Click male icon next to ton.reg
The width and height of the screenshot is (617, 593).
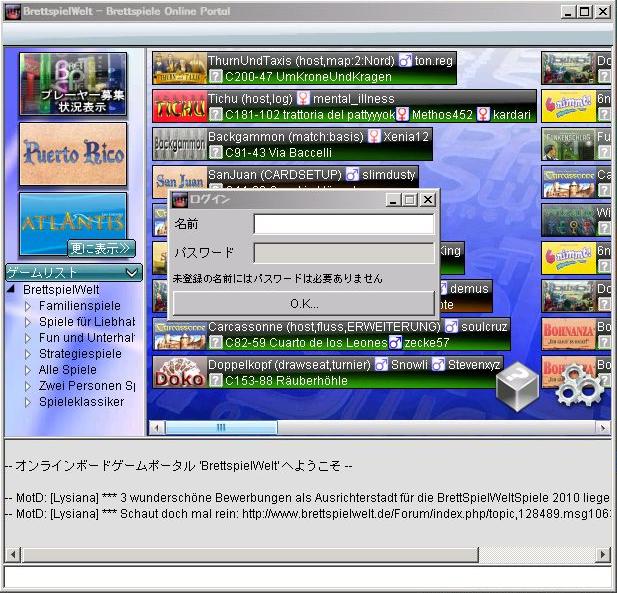[x=405, y=60]
